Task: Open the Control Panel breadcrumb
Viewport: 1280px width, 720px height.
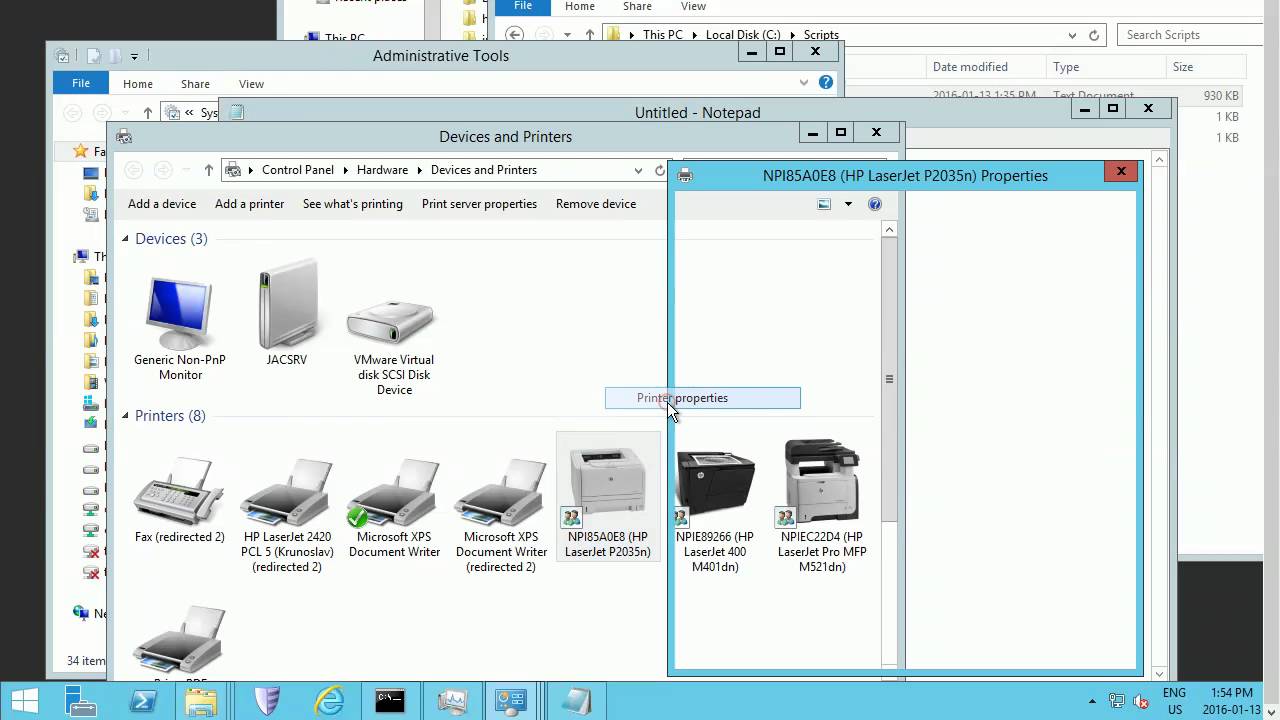Action: coord(298,170)
